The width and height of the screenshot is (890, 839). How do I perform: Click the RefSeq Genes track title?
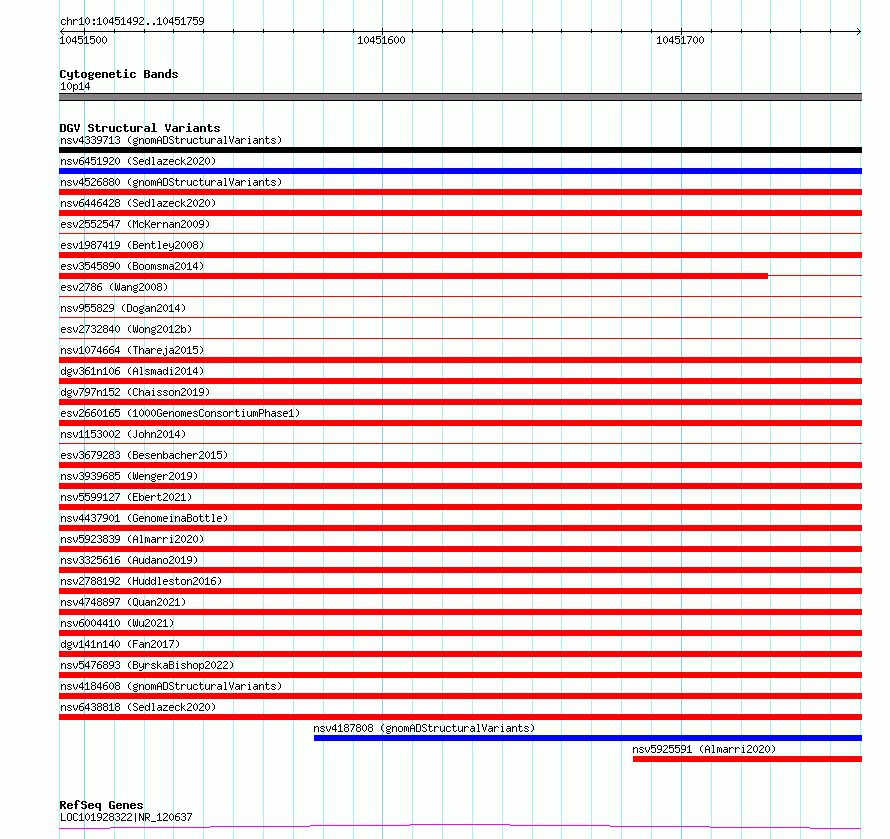pos(101,805)
